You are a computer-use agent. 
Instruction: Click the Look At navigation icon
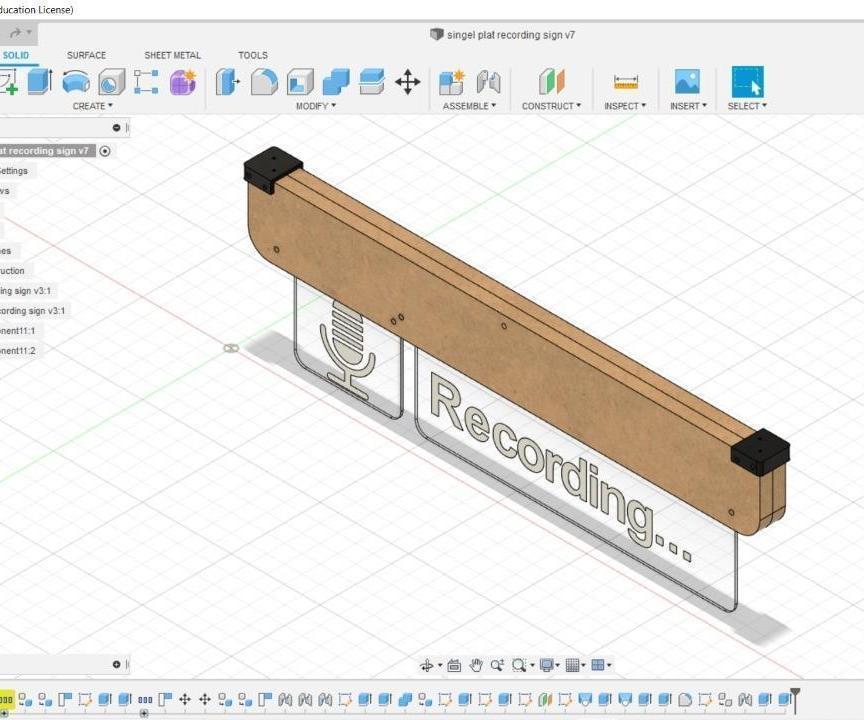click(x=454, y=665)
